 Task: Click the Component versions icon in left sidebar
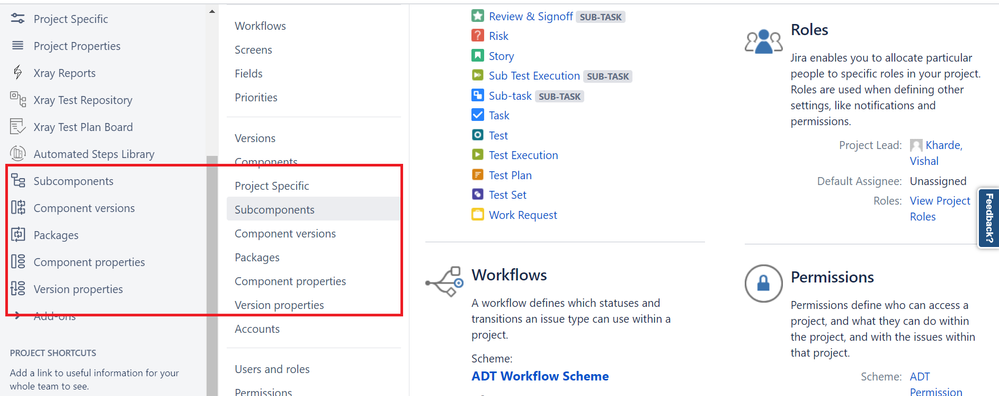[x=18, y=208]
